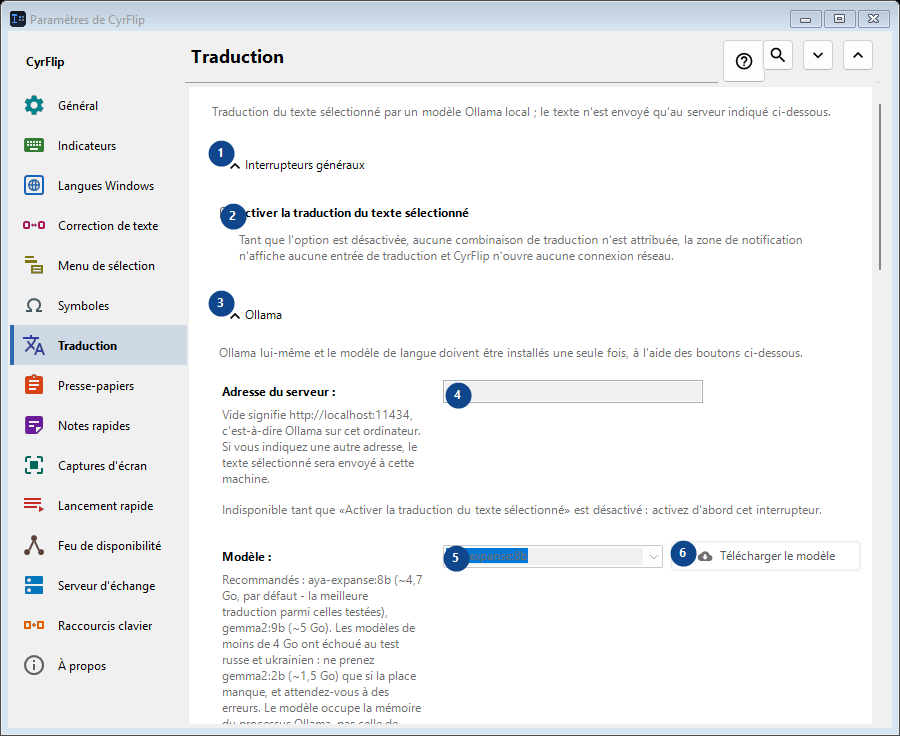Click the Modèle label text
900x736 pixels.
pos(247,557)
